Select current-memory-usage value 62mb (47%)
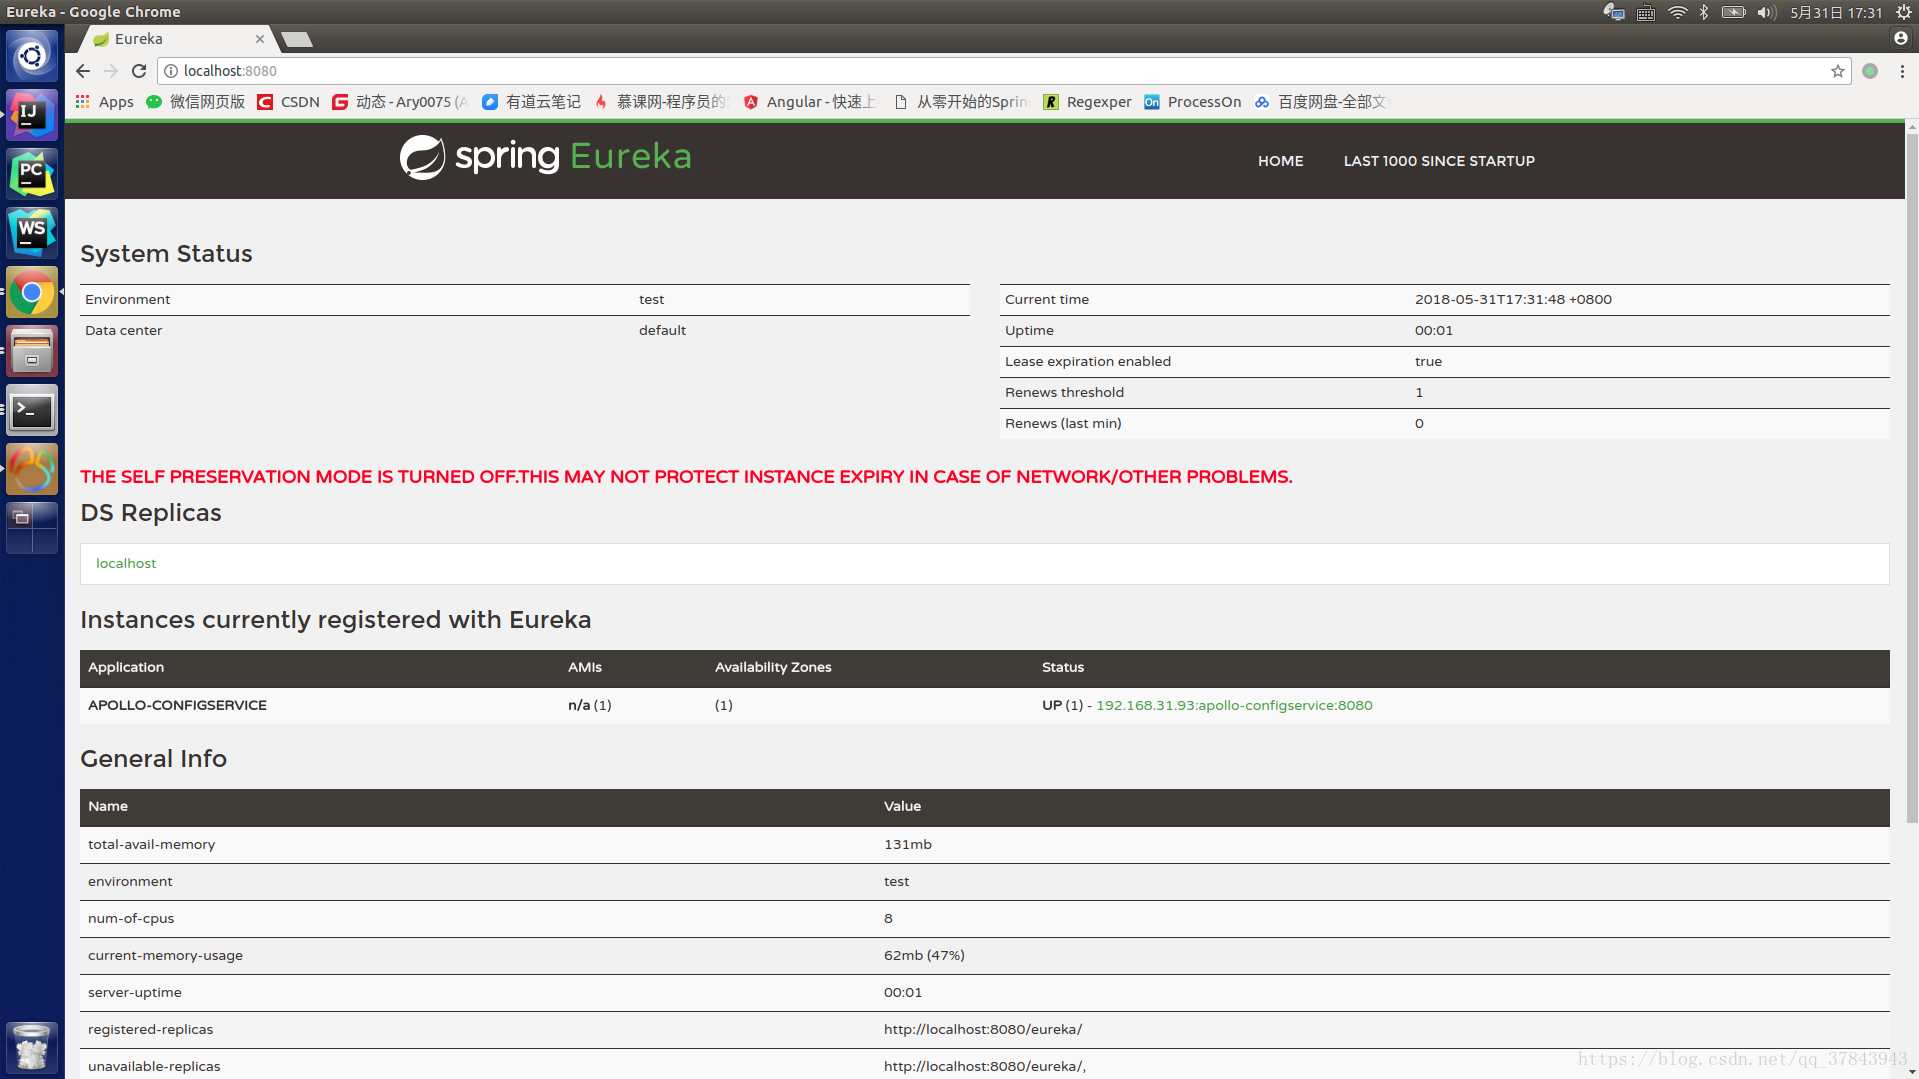Image resolution: width=1919 pixels, height=1079 pixels. pyautogui.click(x=924, y=956)
